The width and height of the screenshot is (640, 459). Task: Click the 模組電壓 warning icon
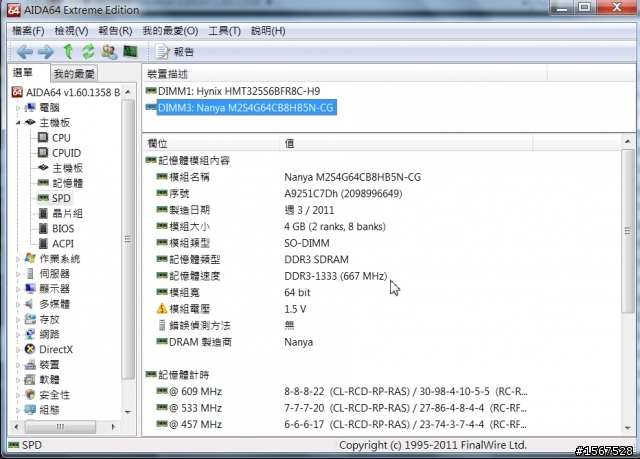click(162, 309)
